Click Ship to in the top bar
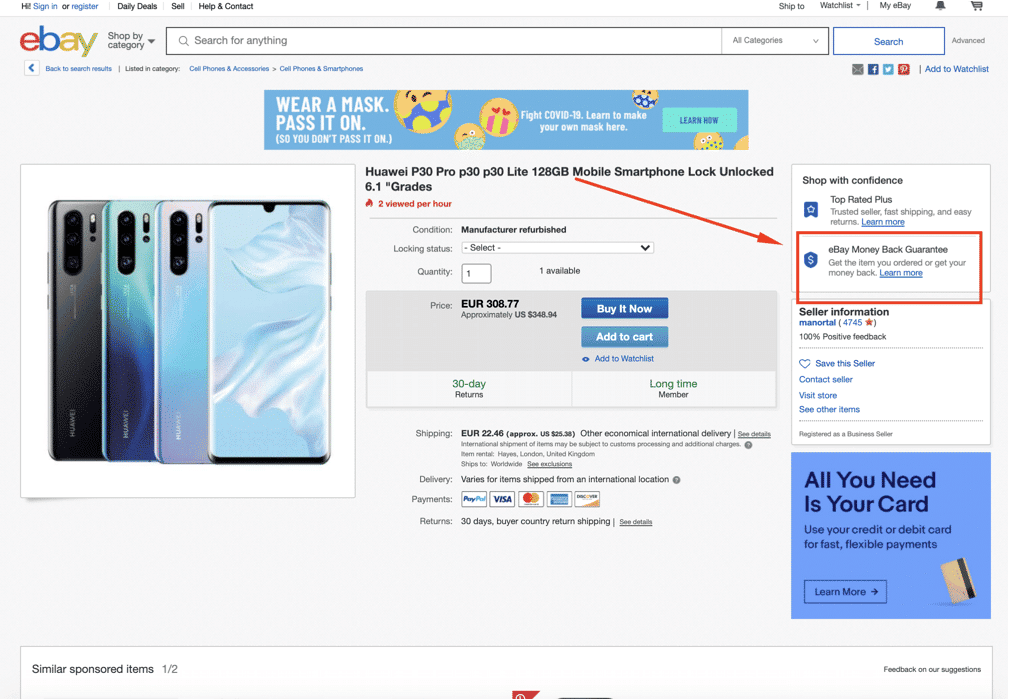 [791, 6]
